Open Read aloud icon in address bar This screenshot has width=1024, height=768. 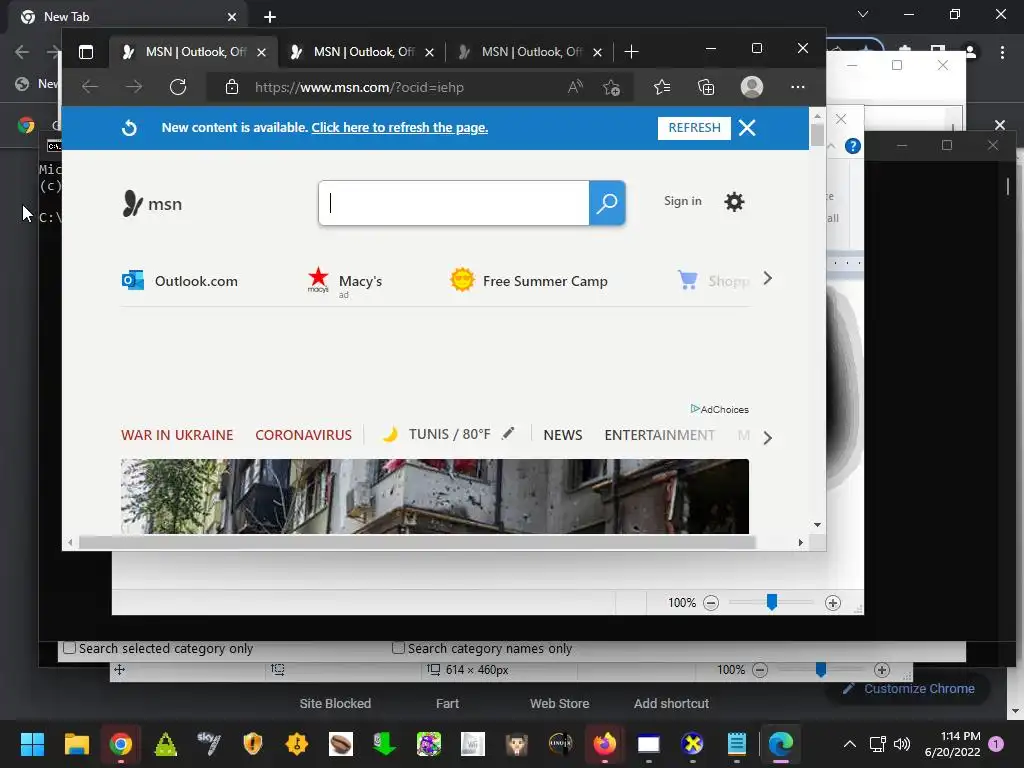[575, 87]
